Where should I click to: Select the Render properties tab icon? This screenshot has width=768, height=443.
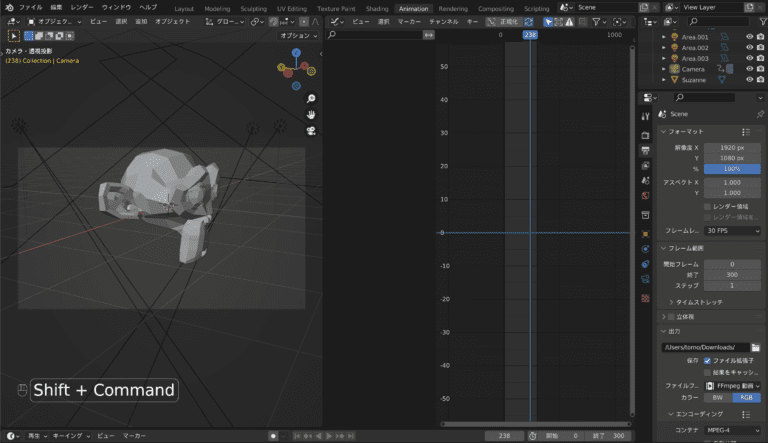646,135
